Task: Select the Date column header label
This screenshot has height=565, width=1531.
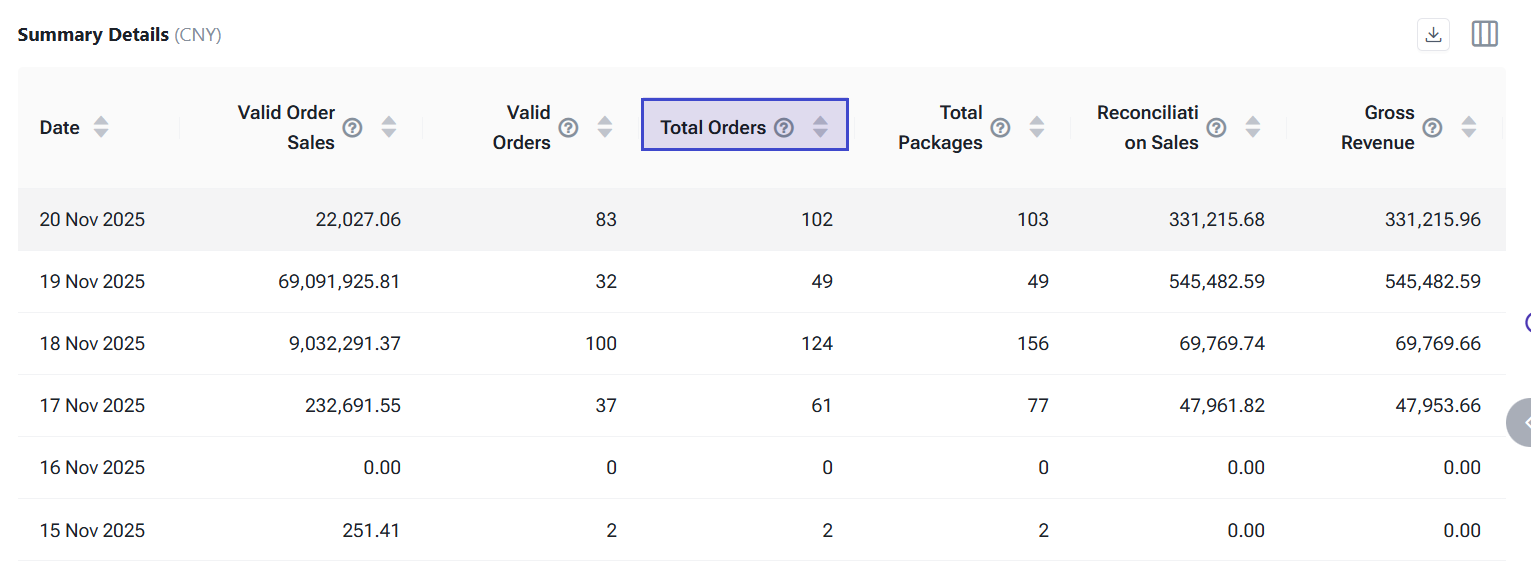Action: [x=60, y=128]
